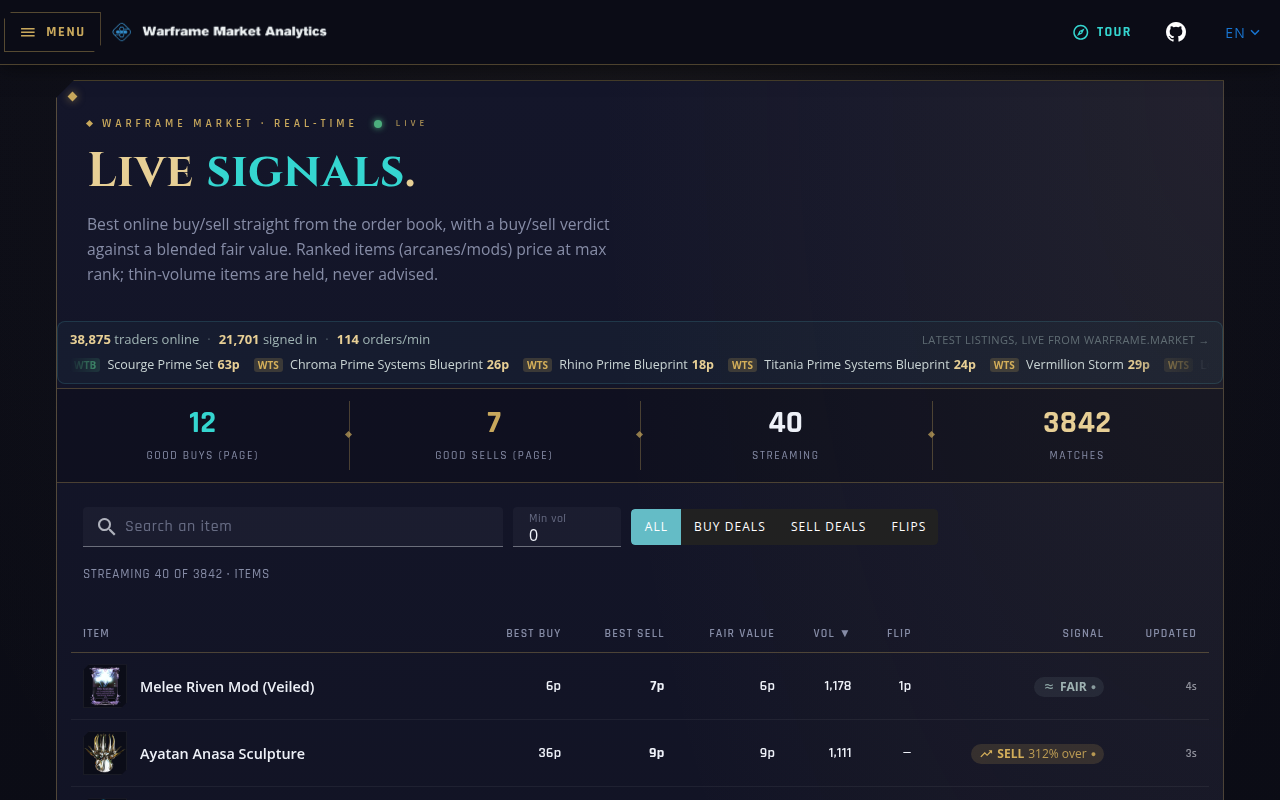Click Latest listings from warframe.market link
The image size is (1280, 800).
[1065, 340]
